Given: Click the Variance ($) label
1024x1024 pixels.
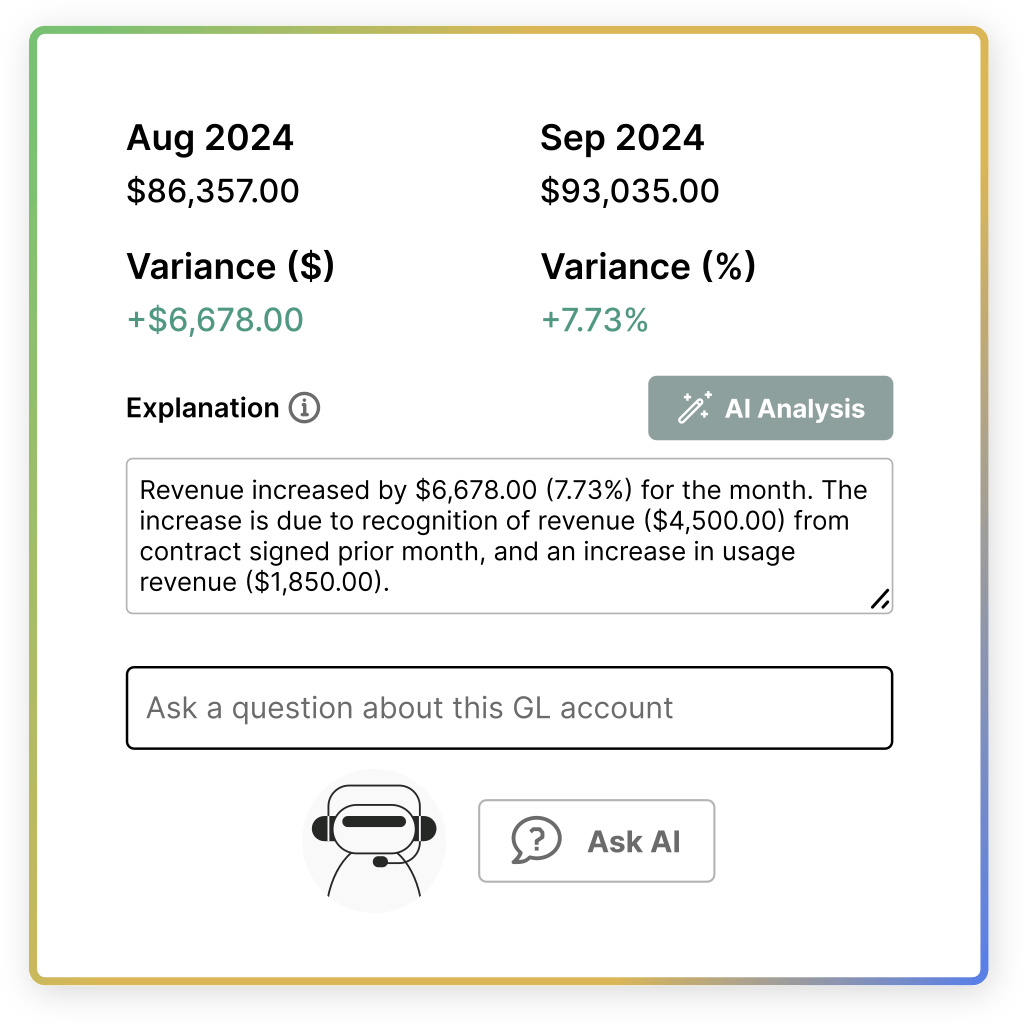Looking at the screenshot, I should (x=230, y=267).
